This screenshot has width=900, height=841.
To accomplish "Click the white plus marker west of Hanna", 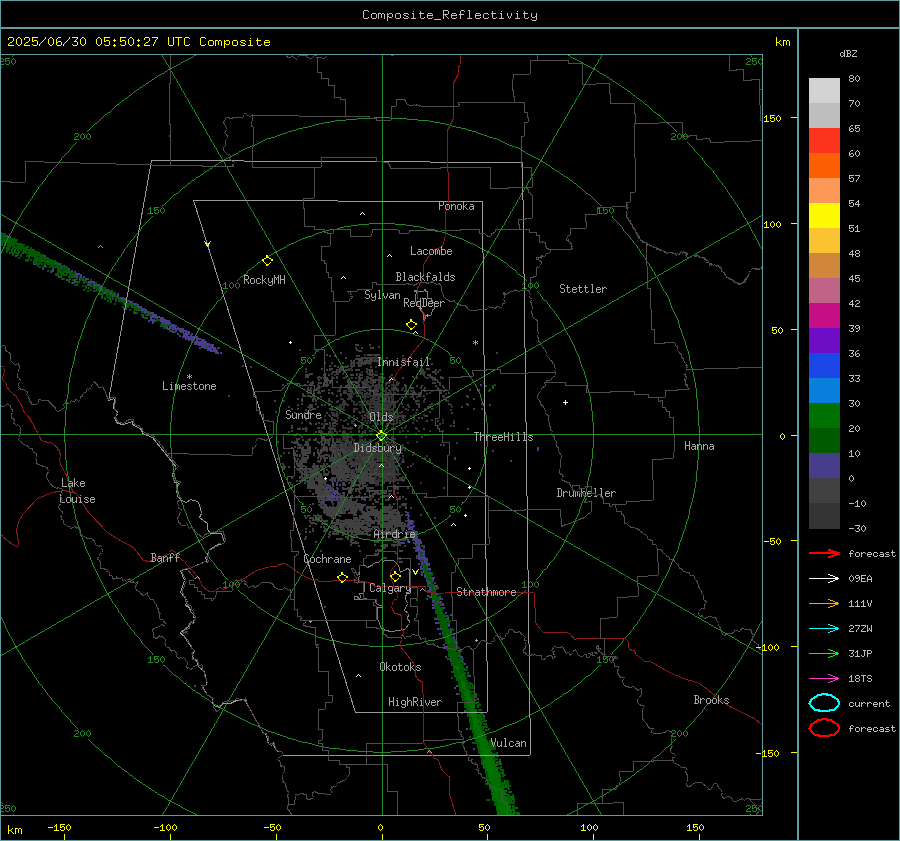I will tap(565, 402).
